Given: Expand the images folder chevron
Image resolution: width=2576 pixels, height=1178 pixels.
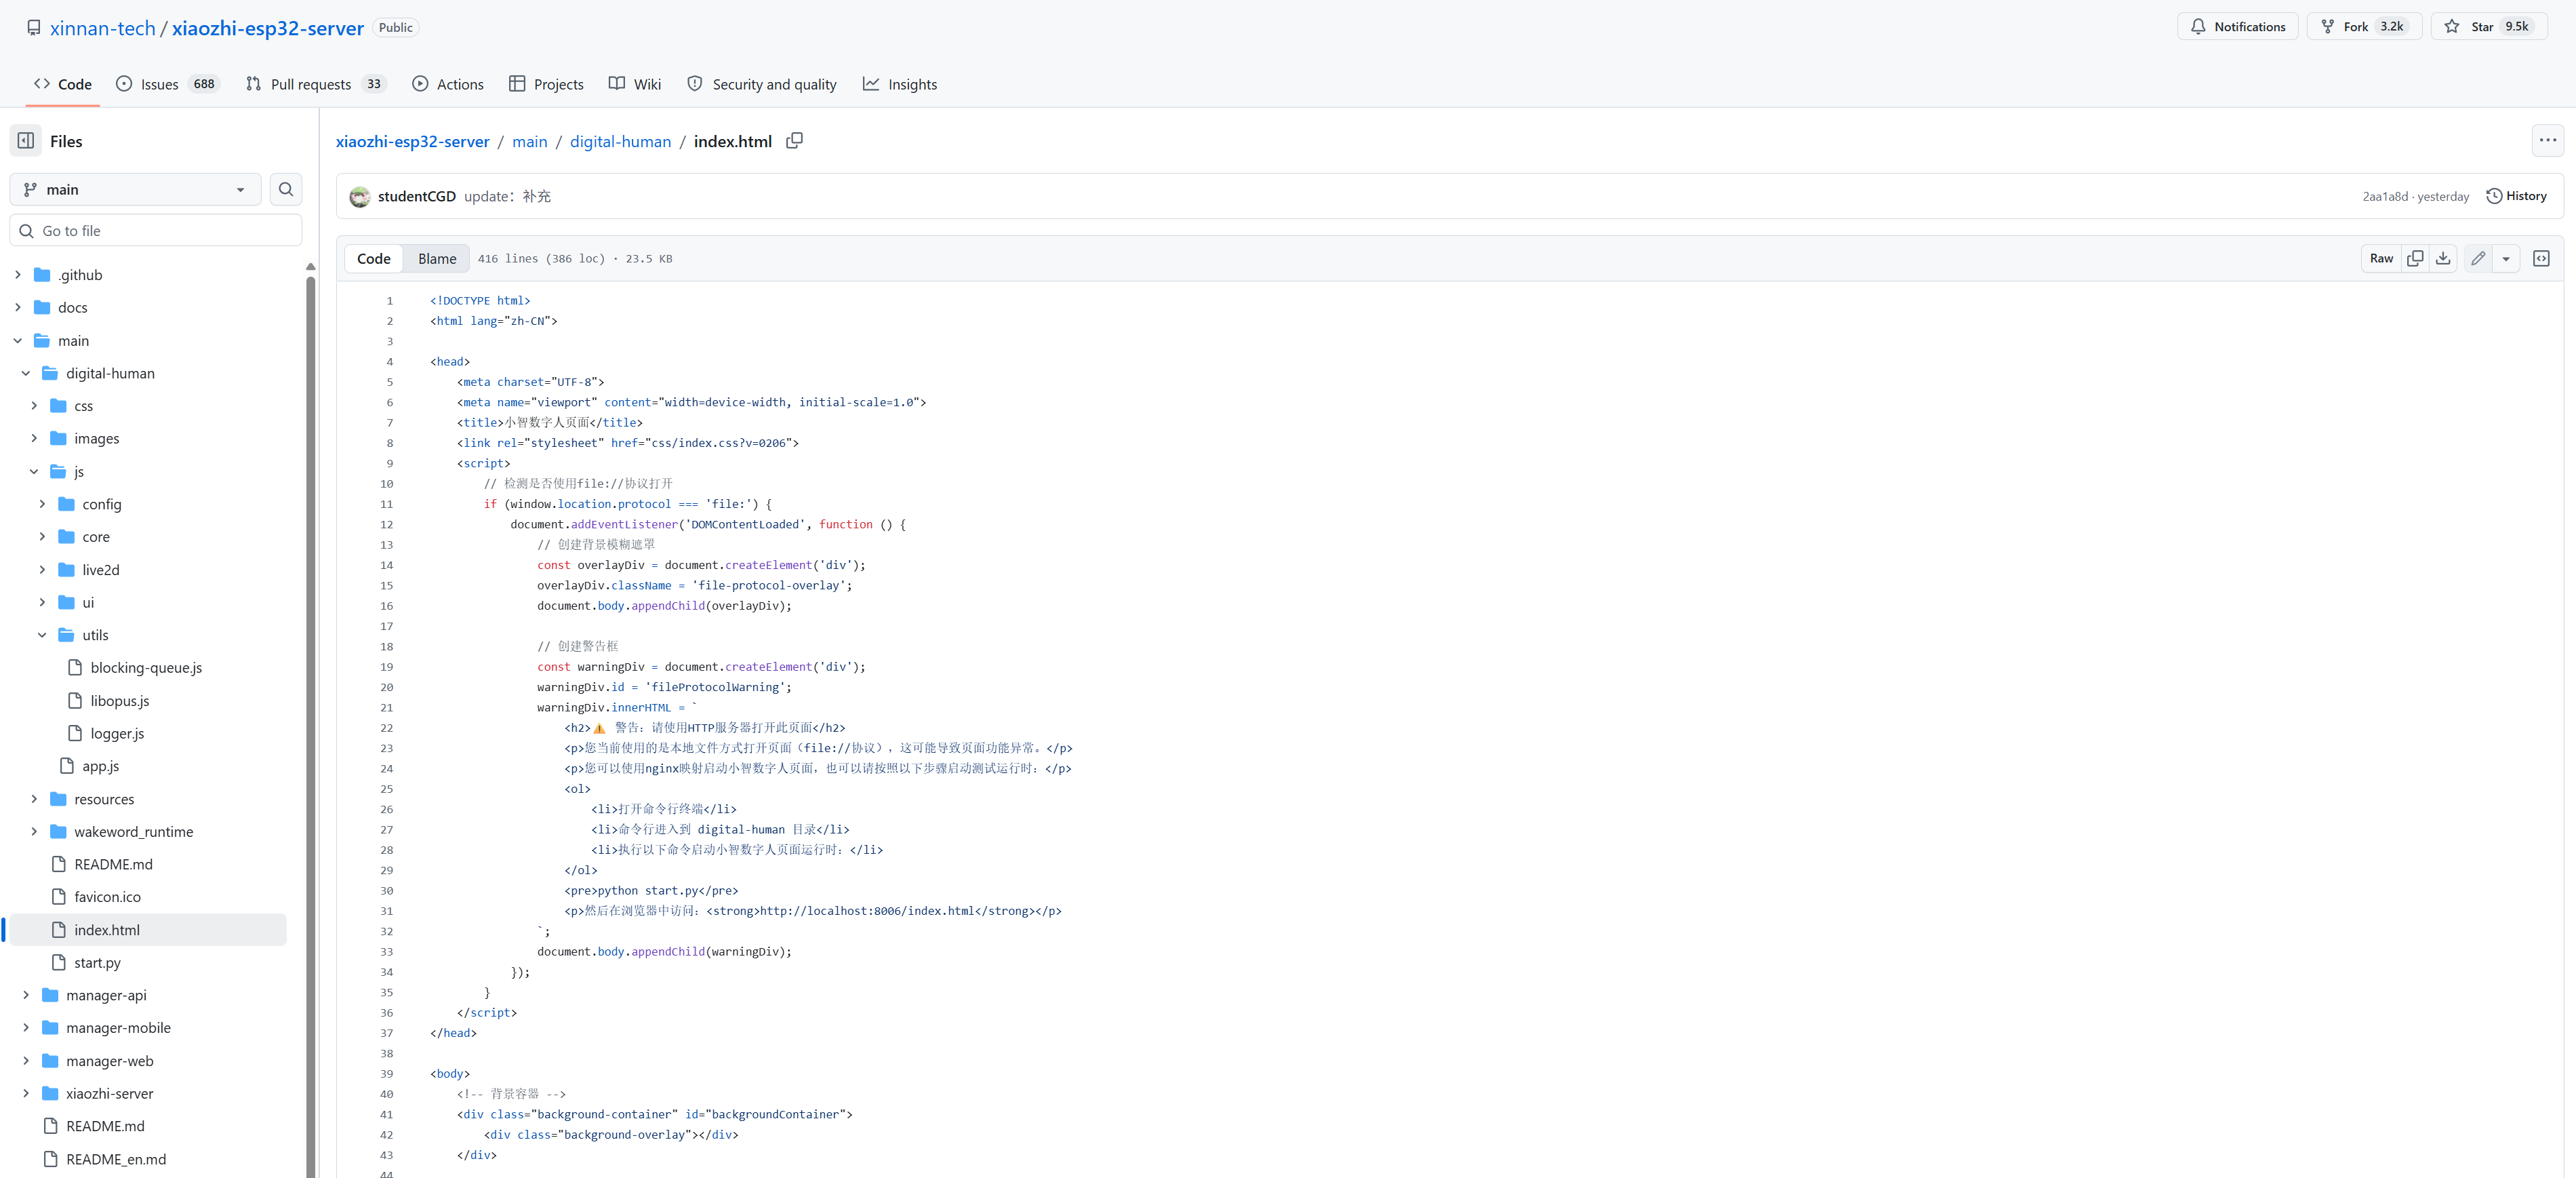Looking at the screenshot, I should pos(34,439).
